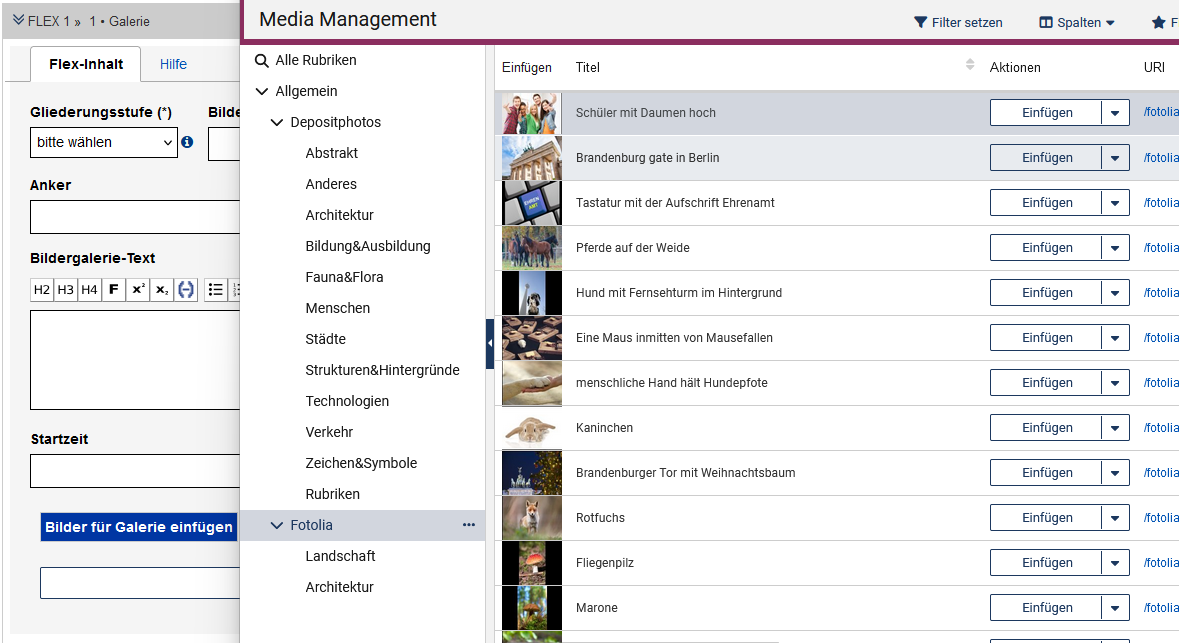Viewport: 1179px width, 643px height.
Task: Click 'Bilder für Galerie einfügen' button
Action: [x=138, y=527]
